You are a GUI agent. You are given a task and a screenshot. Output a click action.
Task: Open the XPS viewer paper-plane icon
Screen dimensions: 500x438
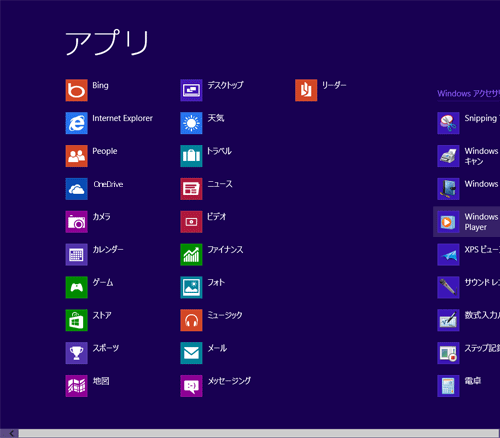point(448,254)
